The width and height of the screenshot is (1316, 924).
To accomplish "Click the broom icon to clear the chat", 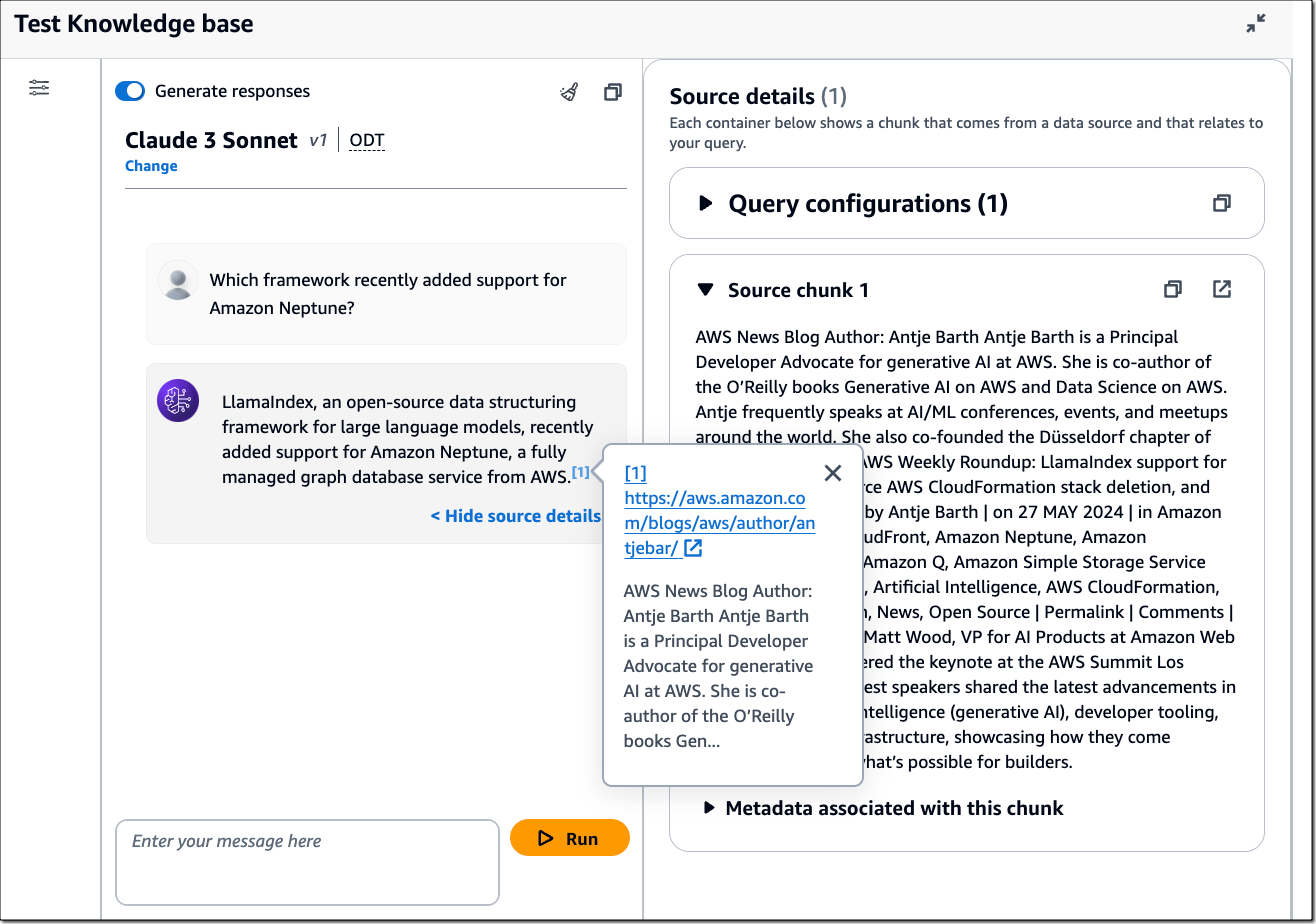I will tap(569, 91).
